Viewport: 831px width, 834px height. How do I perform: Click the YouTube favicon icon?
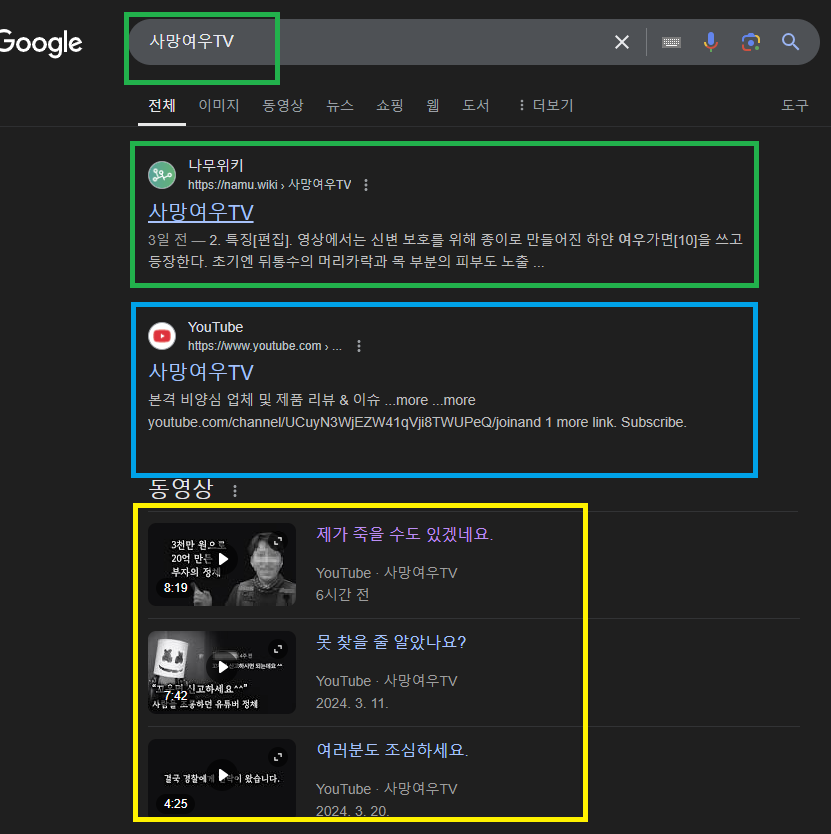click(x=162, y=336)
